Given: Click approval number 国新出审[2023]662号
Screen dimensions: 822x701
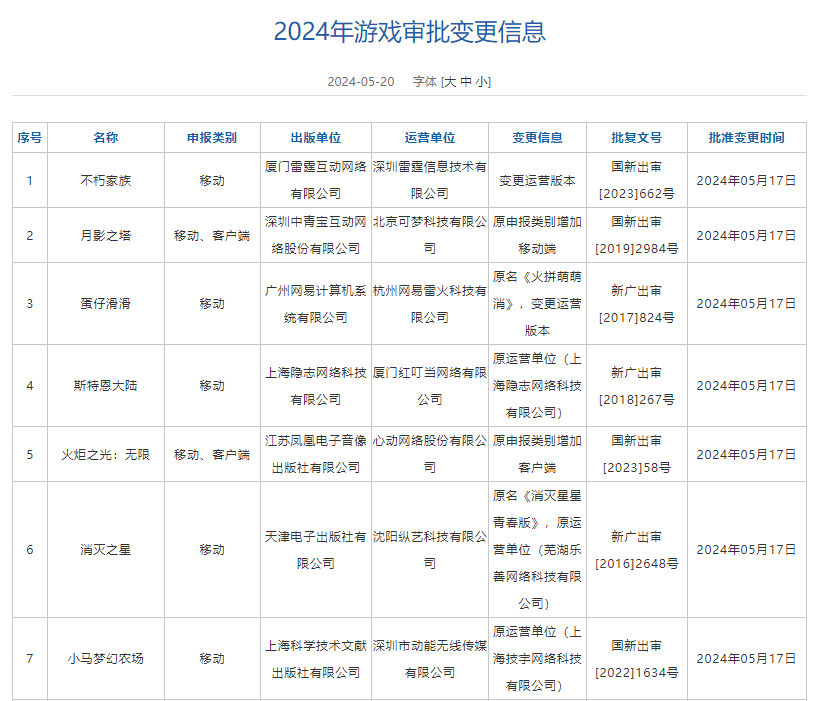Looking at the screenshot, I should point(637,181).
